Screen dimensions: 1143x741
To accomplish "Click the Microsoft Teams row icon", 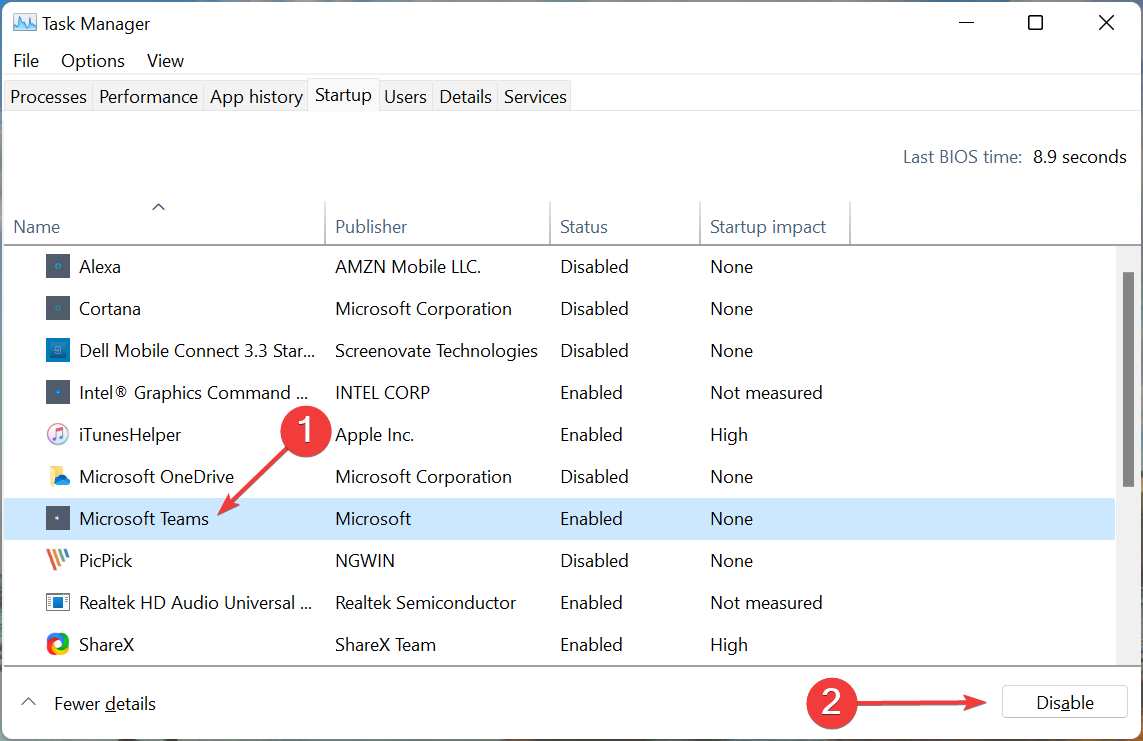I will 58,519.
